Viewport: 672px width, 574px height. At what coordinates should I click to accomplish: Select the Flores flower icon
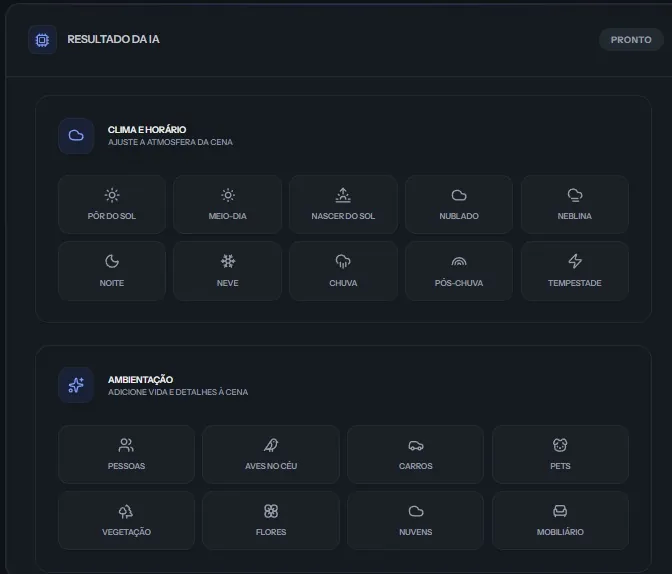[x=271, y=511]
